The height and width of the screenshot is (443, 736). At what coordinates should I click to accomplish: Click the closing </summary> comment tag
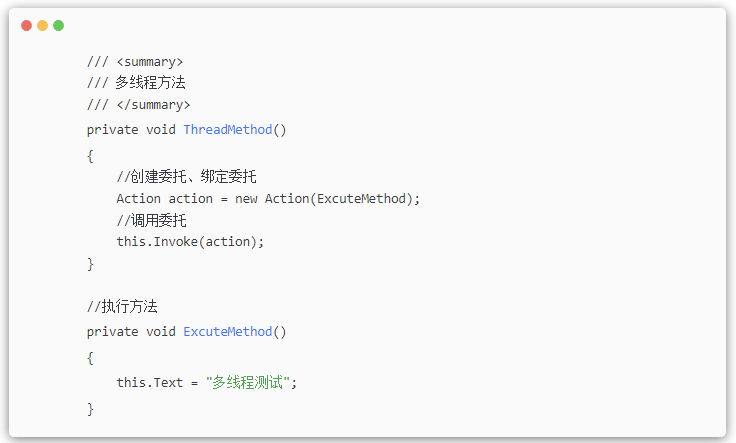pos(153,105)
